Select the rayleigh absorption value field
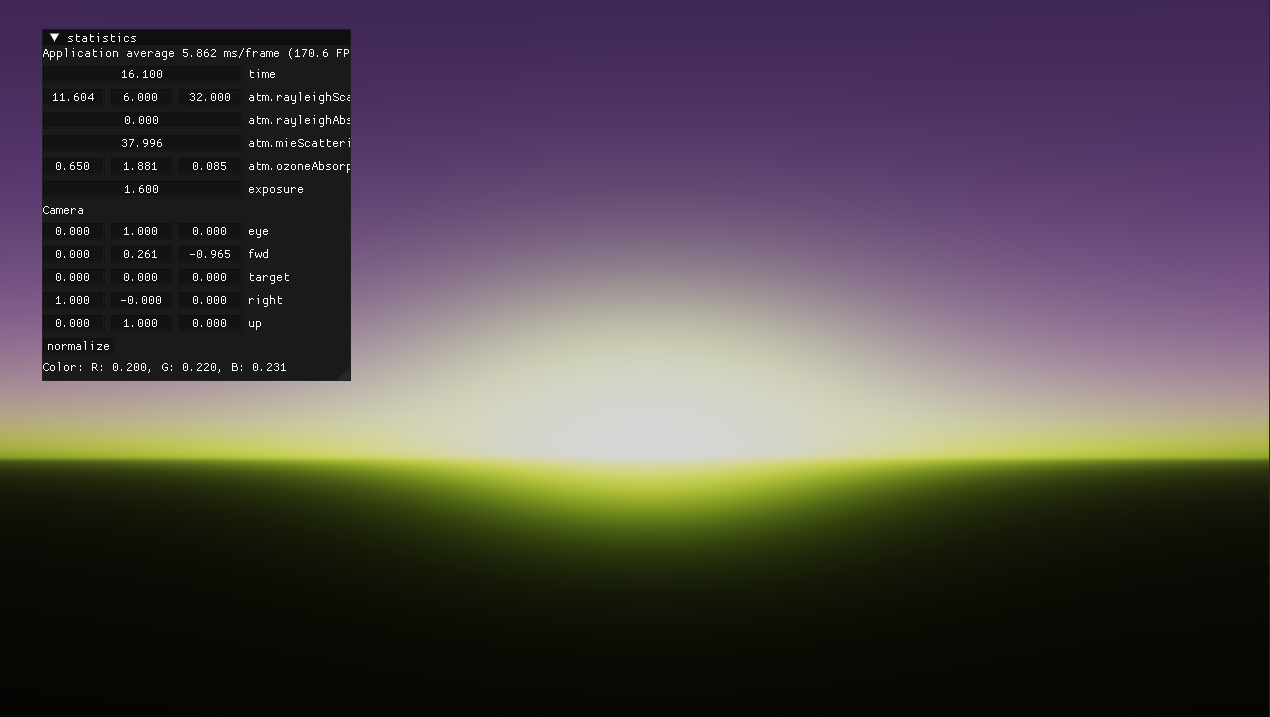Viewport: 1270px width, 717px height. (142, 120)
